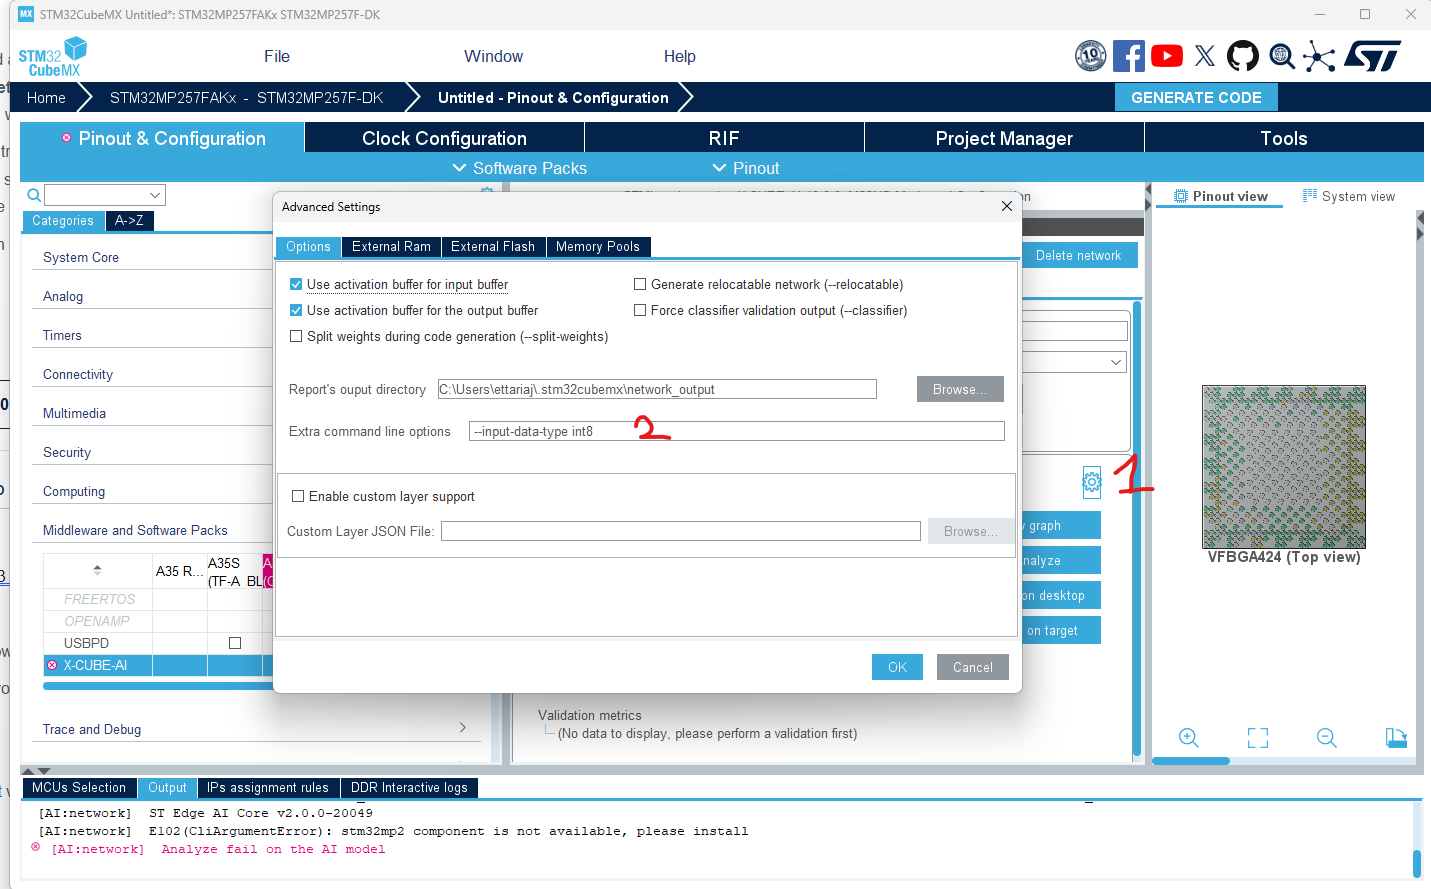Uncheck Use activation buffer for input buffer
The image size is (1431, 889).
point(296,284)
